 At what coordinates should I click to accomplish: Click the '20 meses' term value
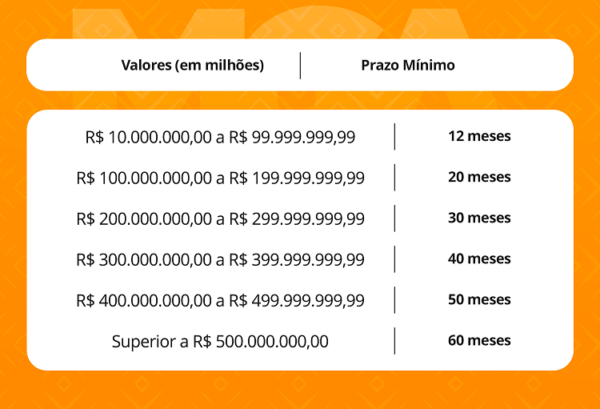point(479,177)
